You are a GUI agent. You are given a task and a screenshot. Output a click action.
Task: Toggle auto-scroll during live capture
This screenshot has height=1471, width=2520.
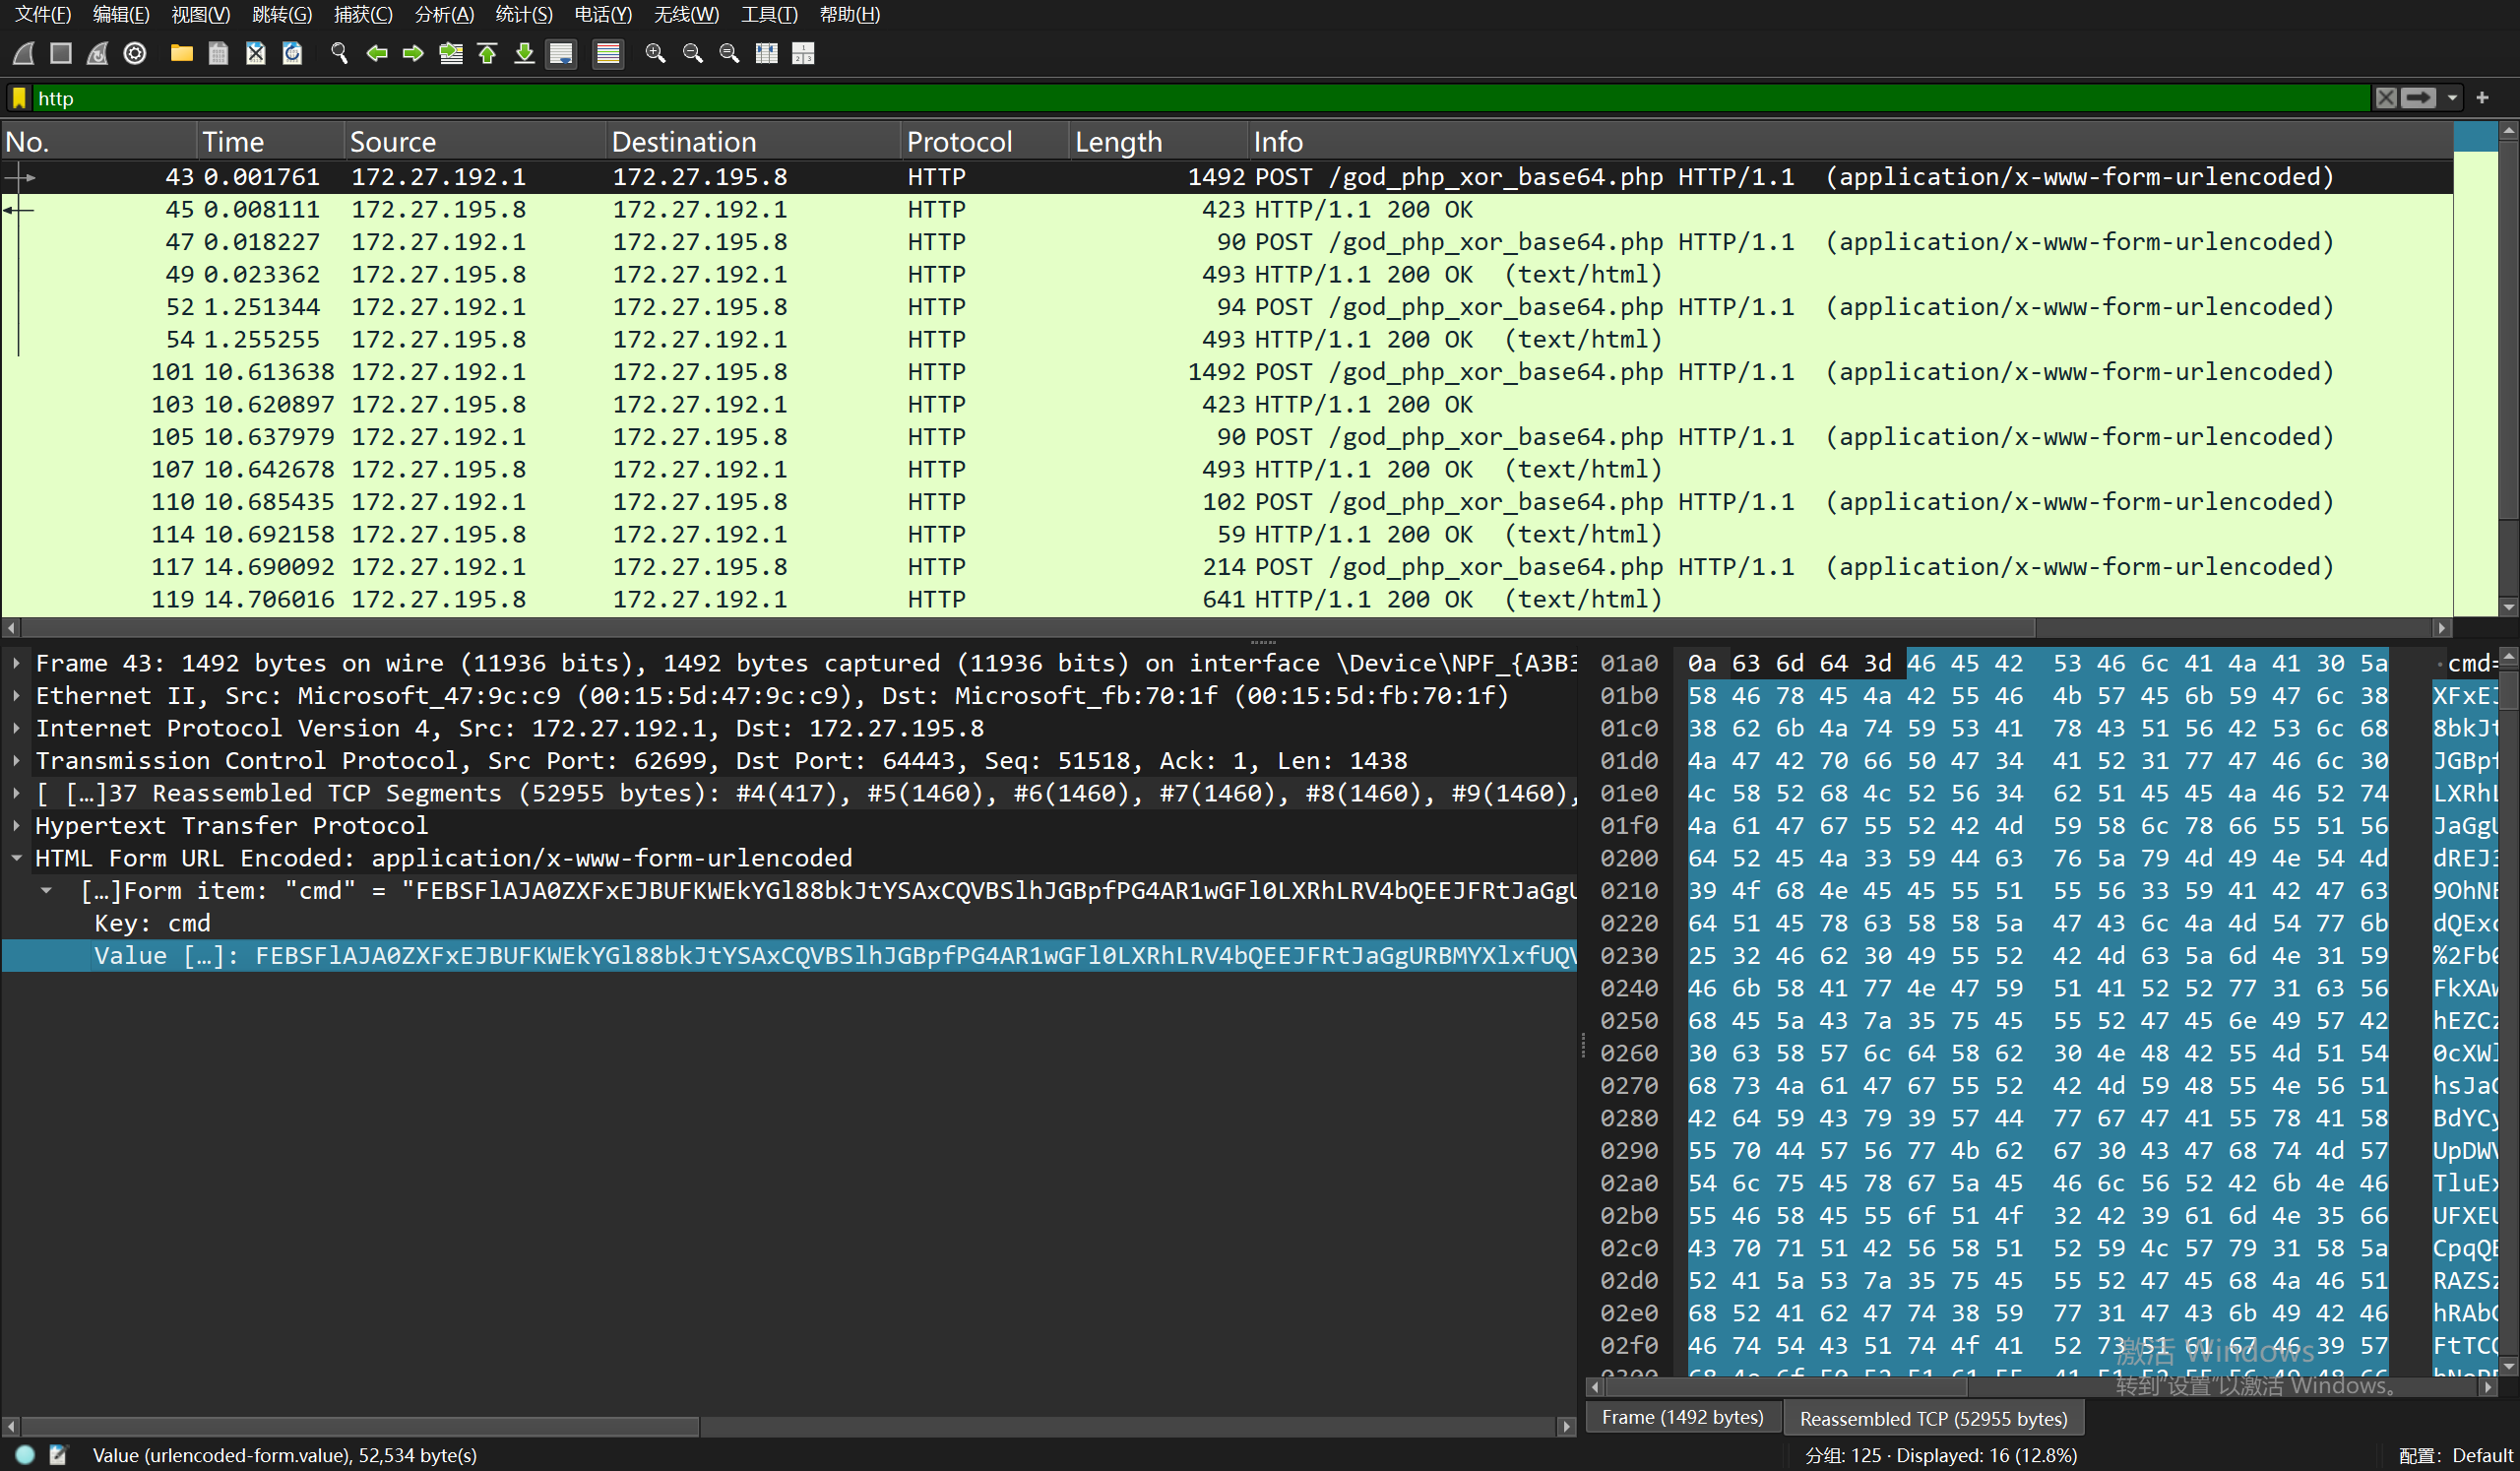click(561, 53)
